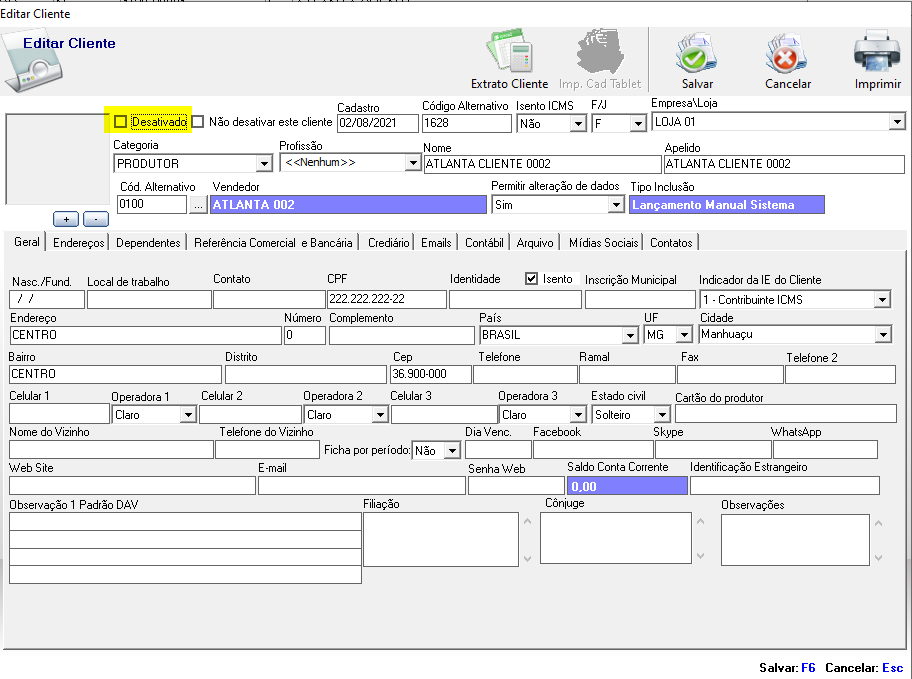
Task: Click the WhatsApp input field
Action: tap(825, 449)
